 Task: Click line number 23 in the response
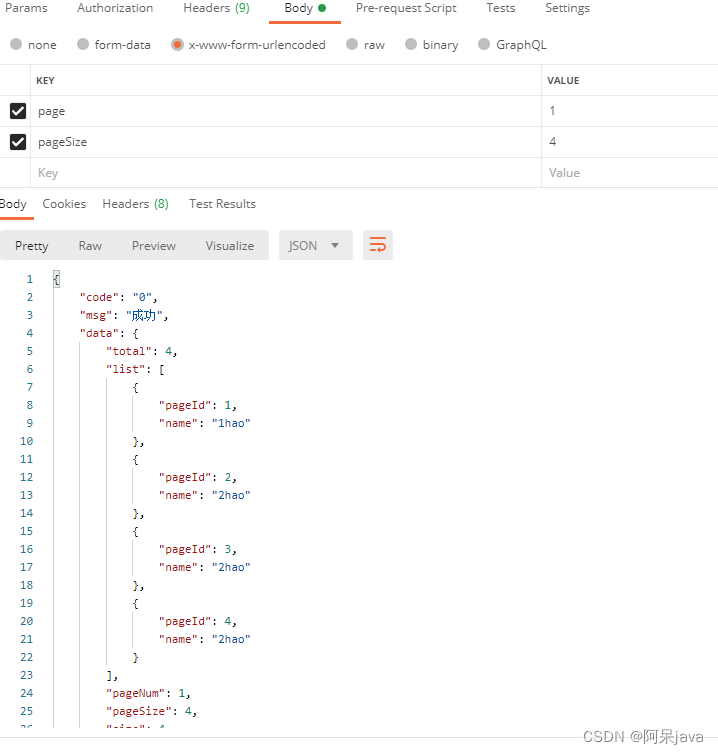26,675
